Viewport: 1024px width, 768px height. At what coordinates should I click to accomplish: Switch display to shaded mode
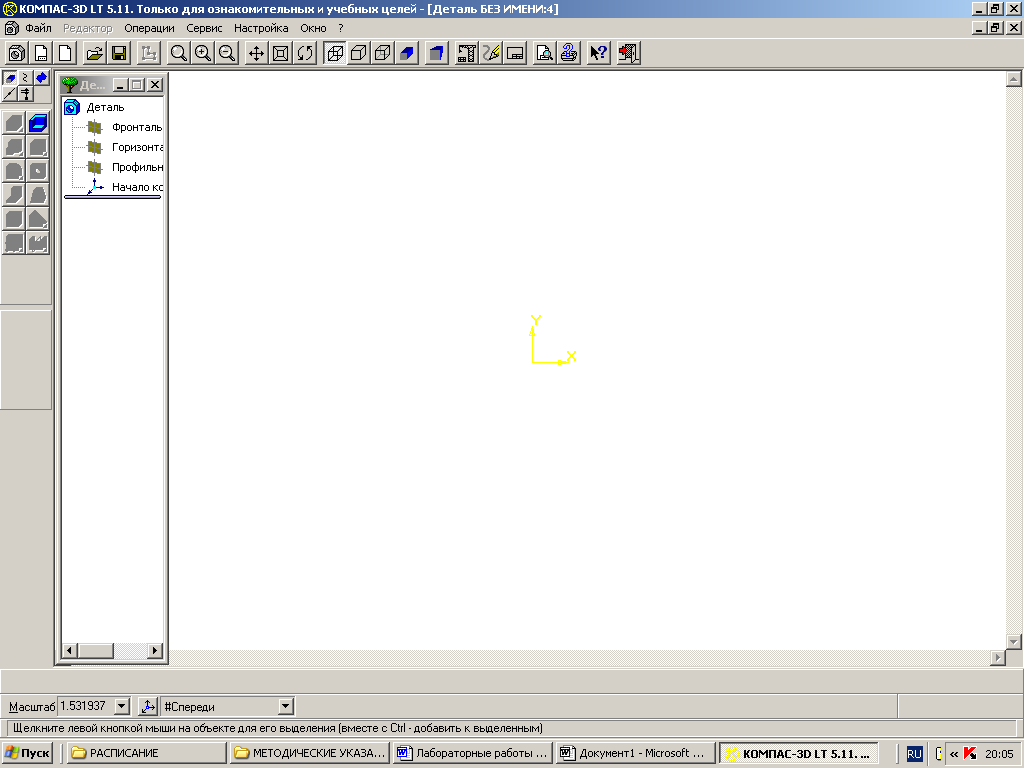[407, 53]
